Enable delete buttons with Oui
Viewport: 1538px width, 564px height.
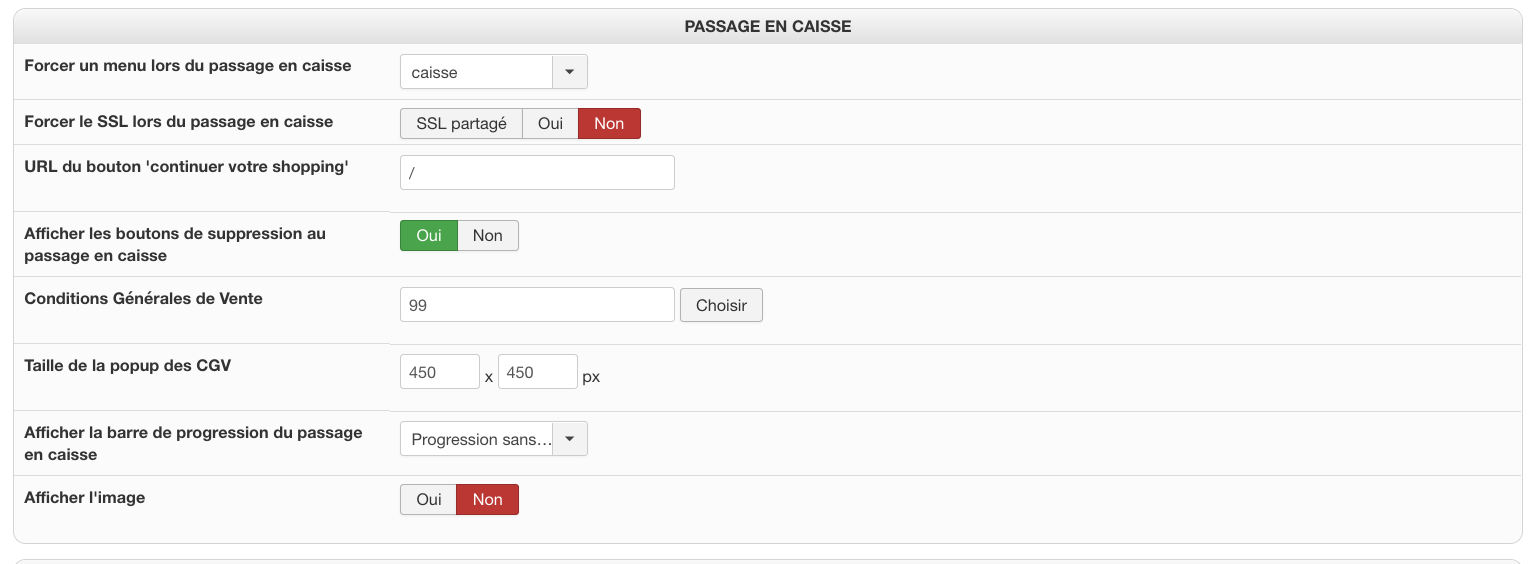429,235
